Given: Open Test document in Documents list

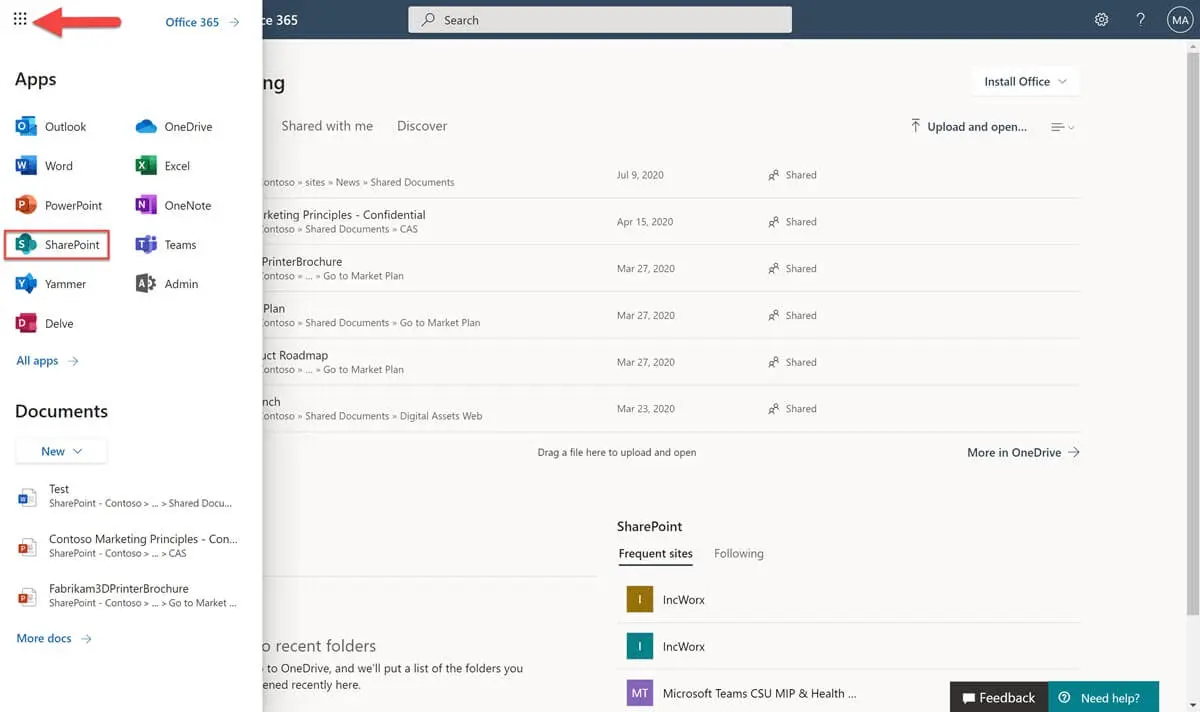Looking at the screenshot, I should (x=128, y=496).
